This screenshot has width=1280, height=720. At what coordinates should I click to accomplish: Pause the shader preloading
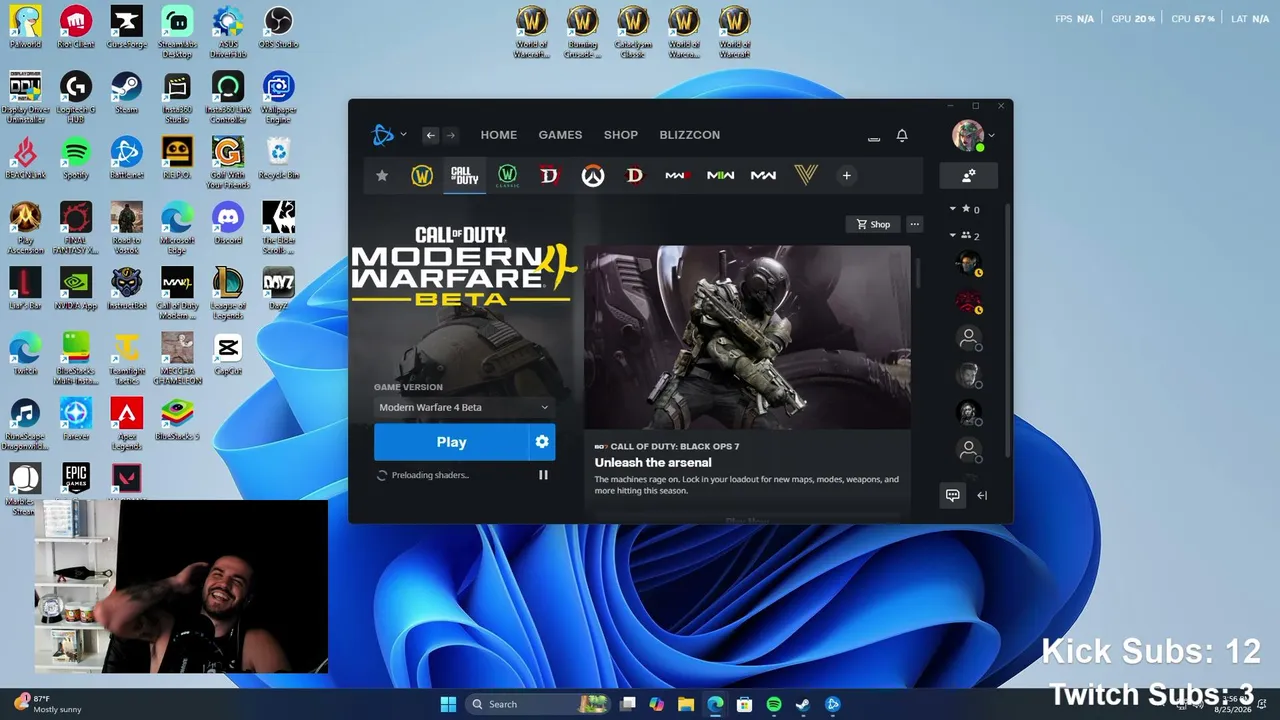tap(543, 475)
